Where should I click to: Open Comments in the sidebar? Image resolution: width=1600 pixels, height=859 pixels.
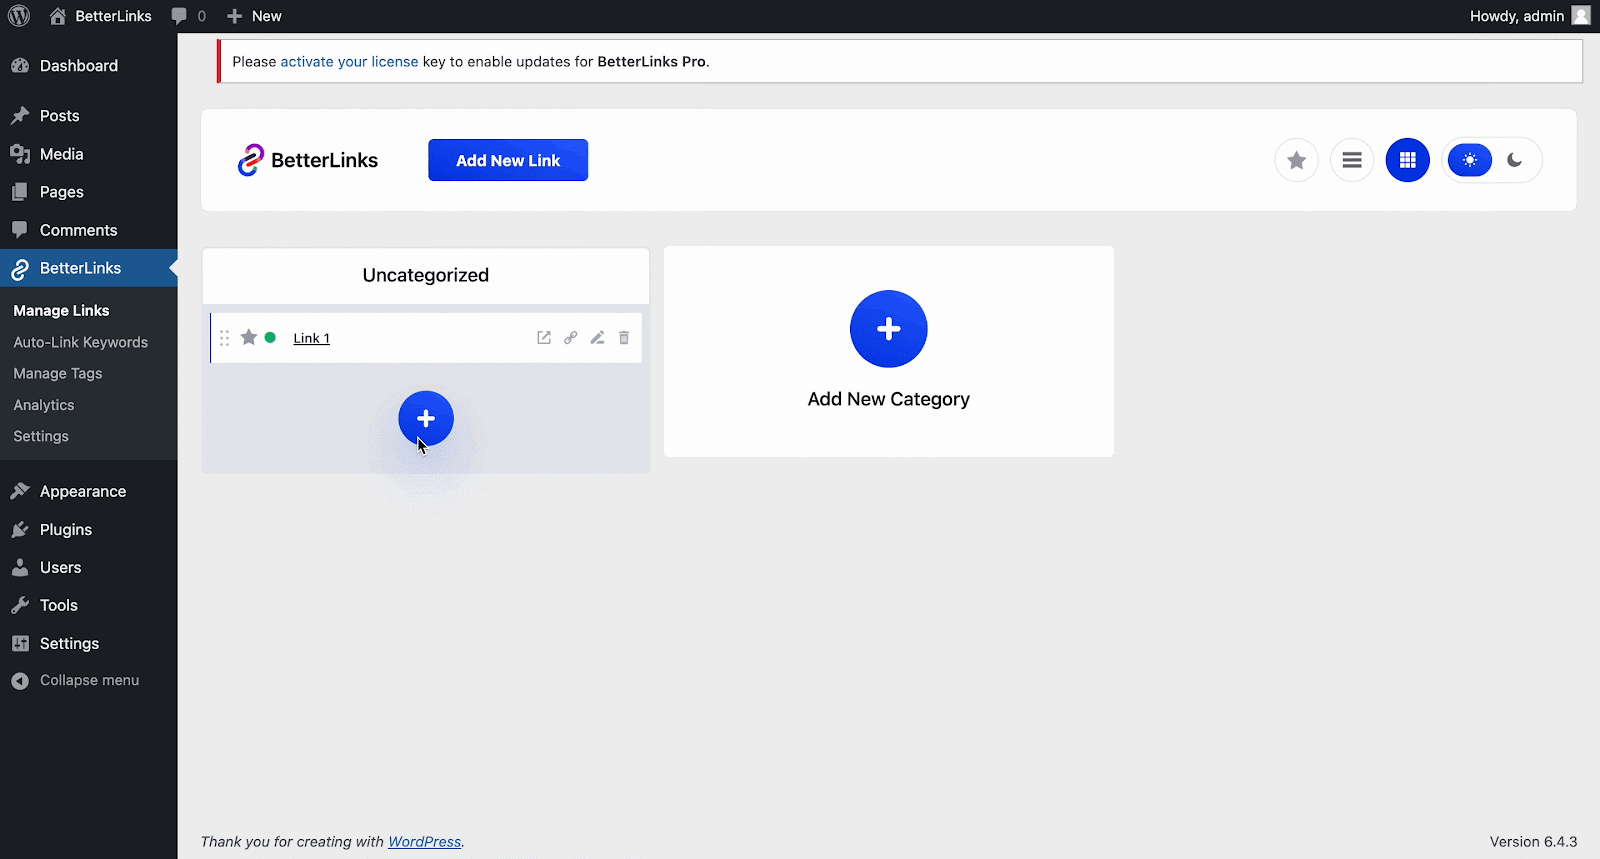point(89,230)
